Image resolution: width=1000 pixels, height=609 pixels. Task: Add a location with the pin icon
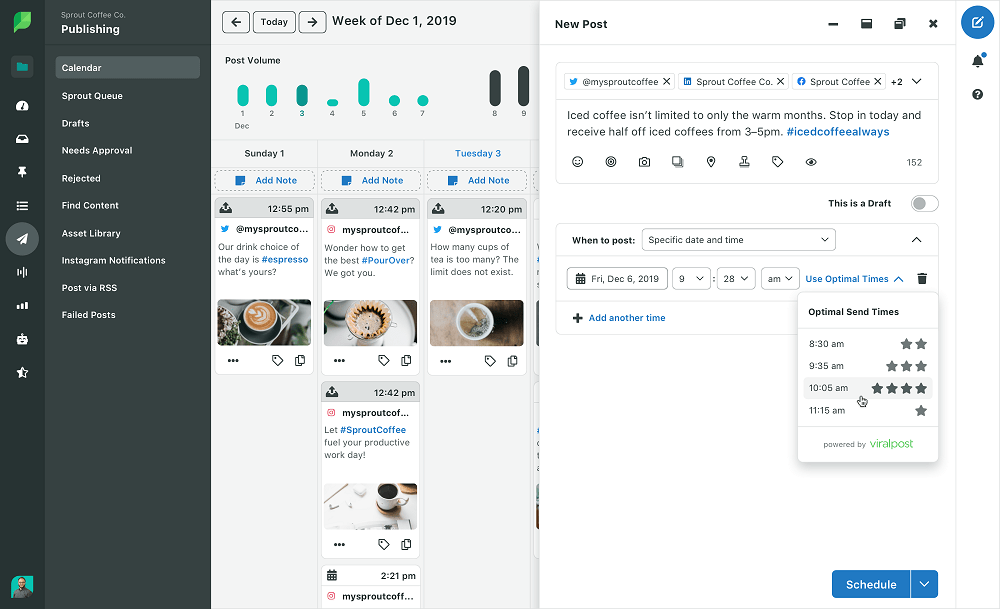tap(710, 162)
